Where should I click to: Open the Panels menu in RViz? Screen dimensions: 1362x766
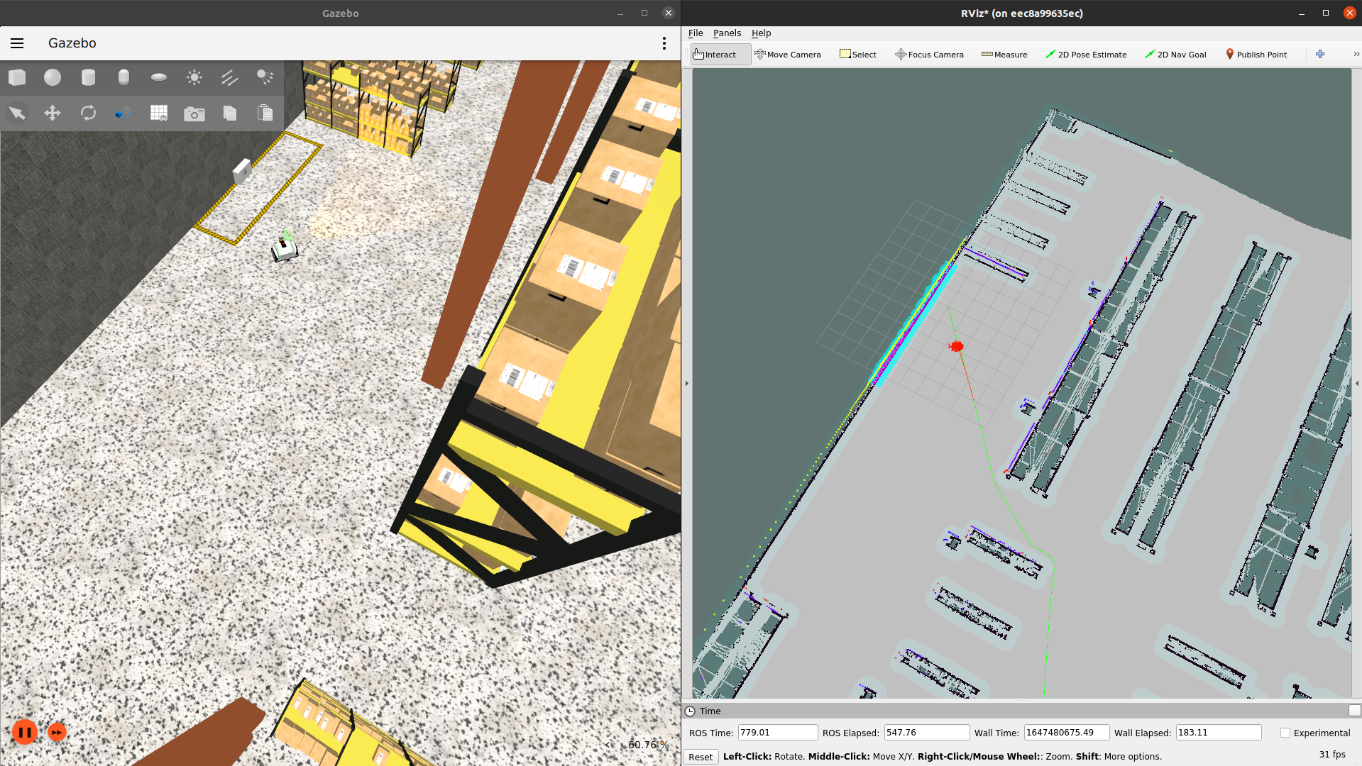tap(727, 33)
